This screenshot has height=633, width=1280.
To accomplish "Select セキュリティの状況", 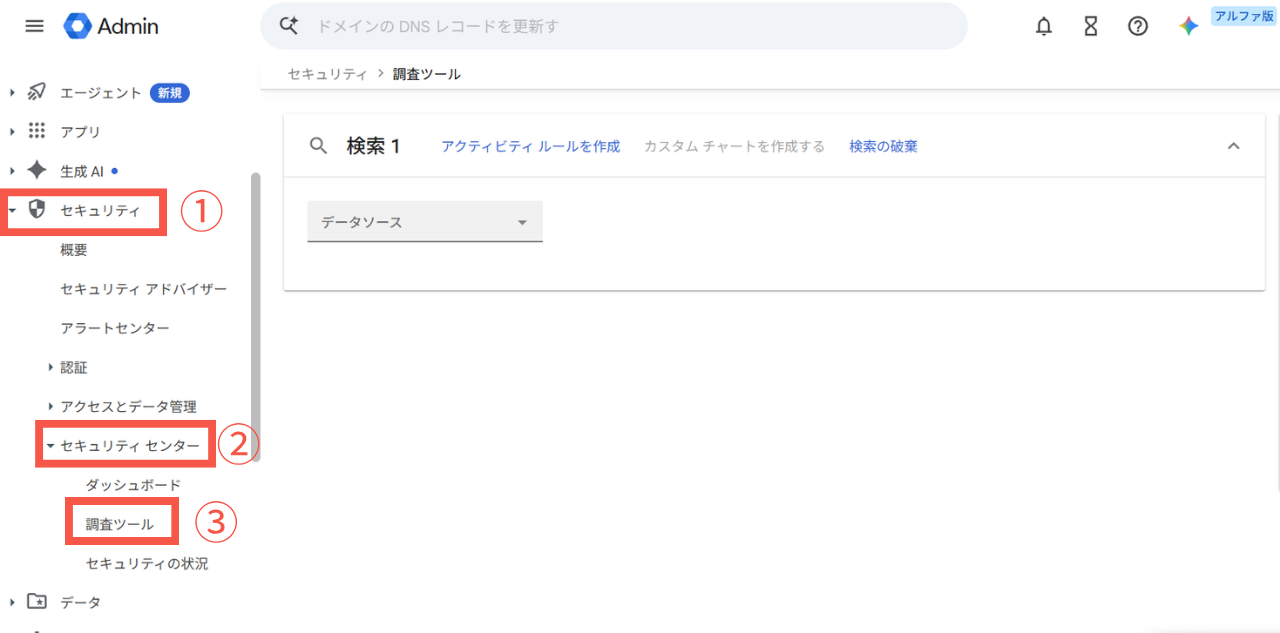I will tap(147, 563).
